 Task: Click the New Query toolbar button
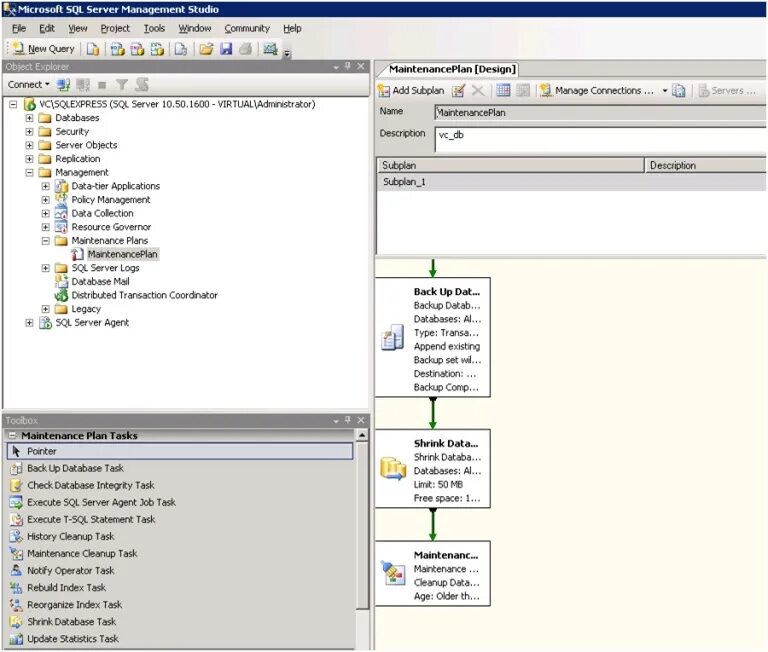coord(44,48)
